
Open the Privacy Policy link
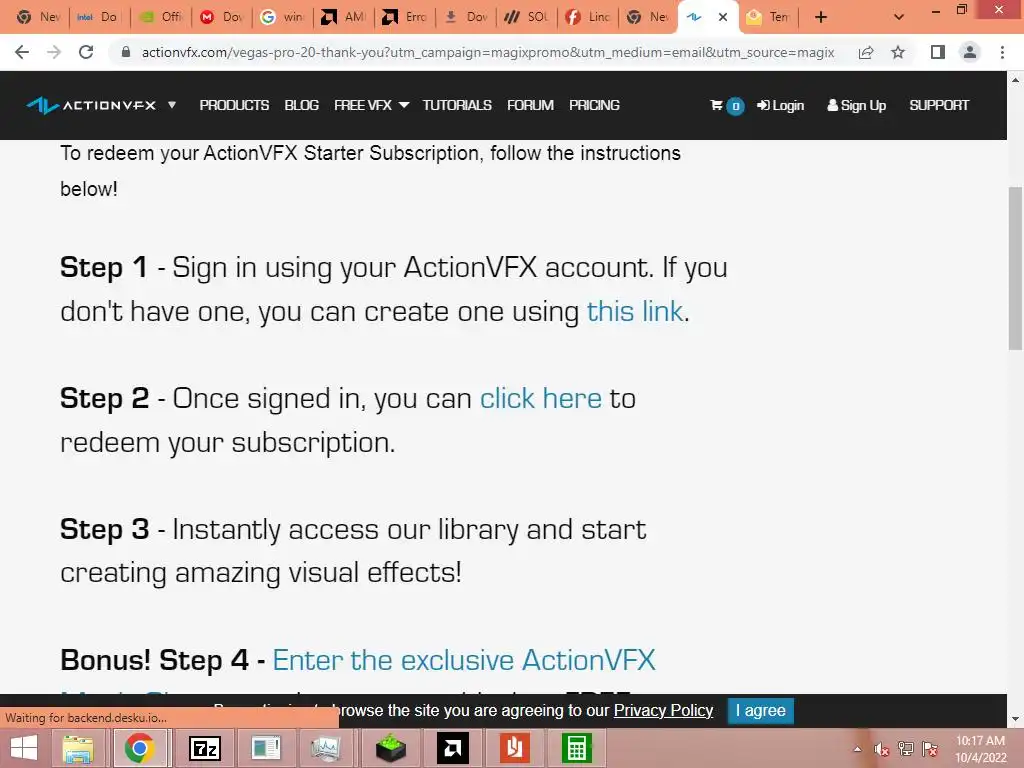tap(664, 711)
